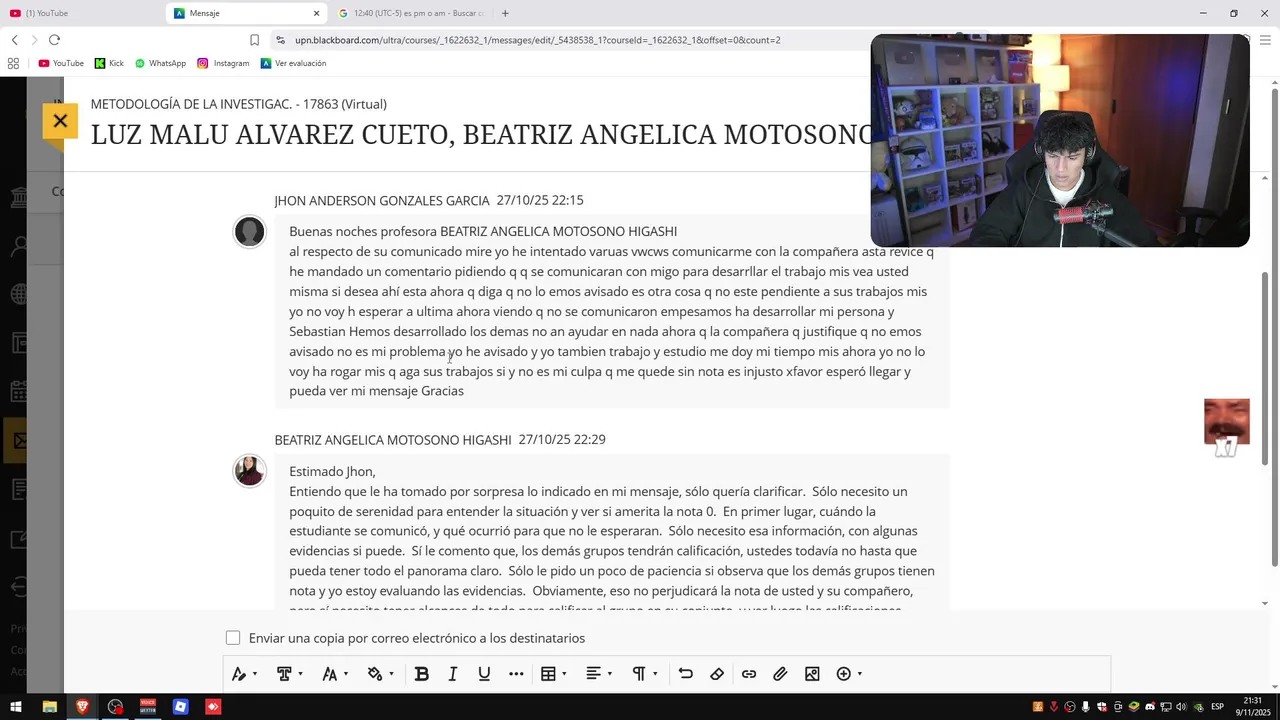Image resolution: width=1280 pixels, height=720 pixels.
Task: Reload the Blackboard page
Action: tap(54, 40)
